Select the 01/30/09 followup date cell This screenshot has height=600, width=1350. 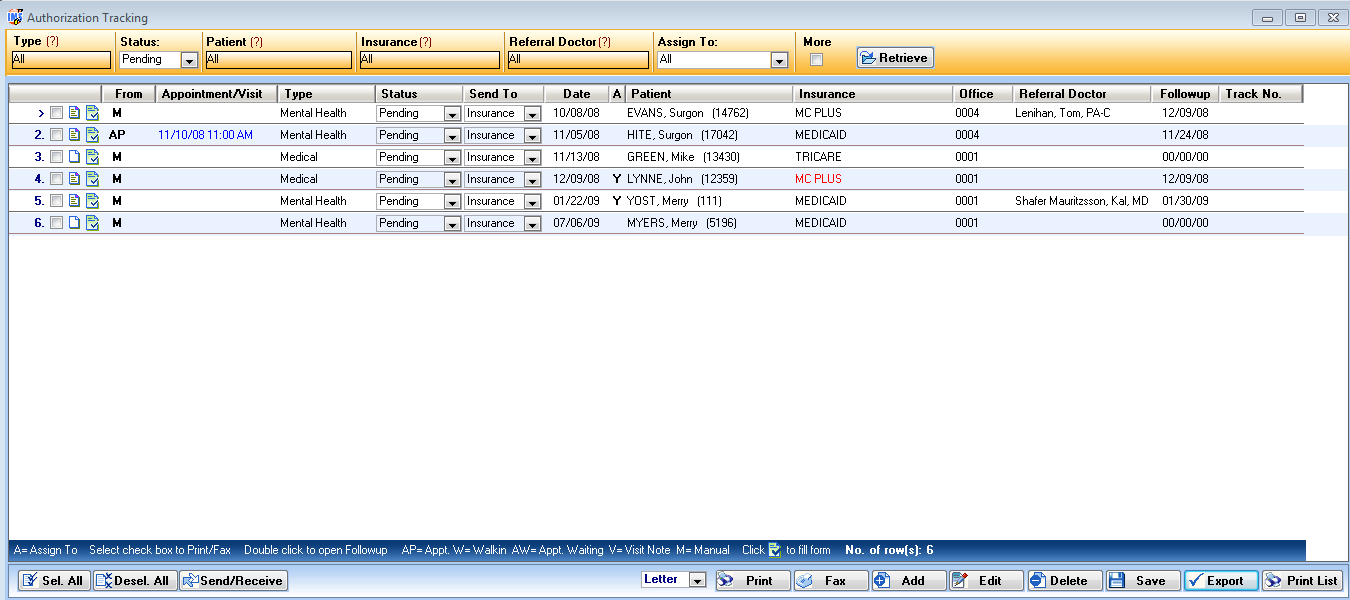pyautogui.click(x=1185, y=201)
